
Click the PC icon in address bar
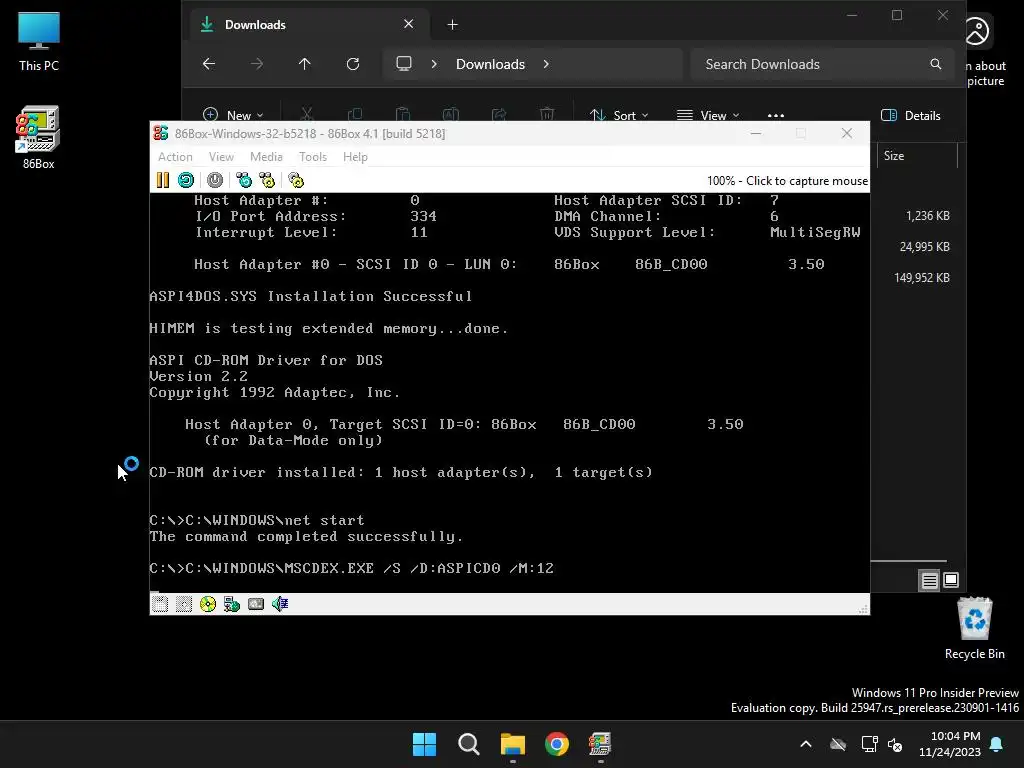[x=404, y=64]
